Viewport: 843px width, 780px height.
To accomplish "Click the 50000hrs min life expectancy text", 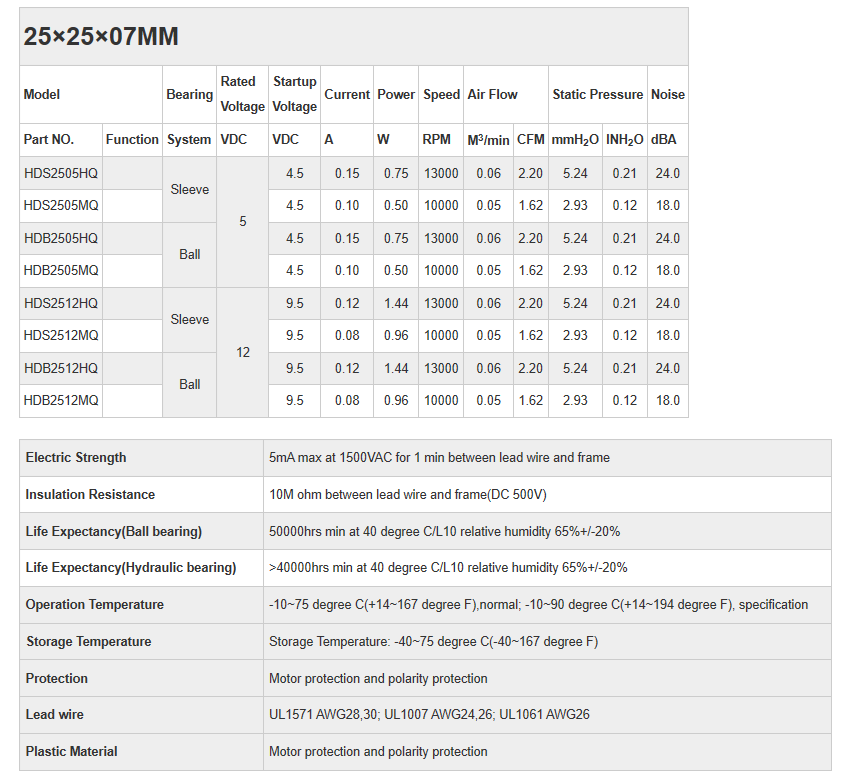I will (x=444, y=532).
